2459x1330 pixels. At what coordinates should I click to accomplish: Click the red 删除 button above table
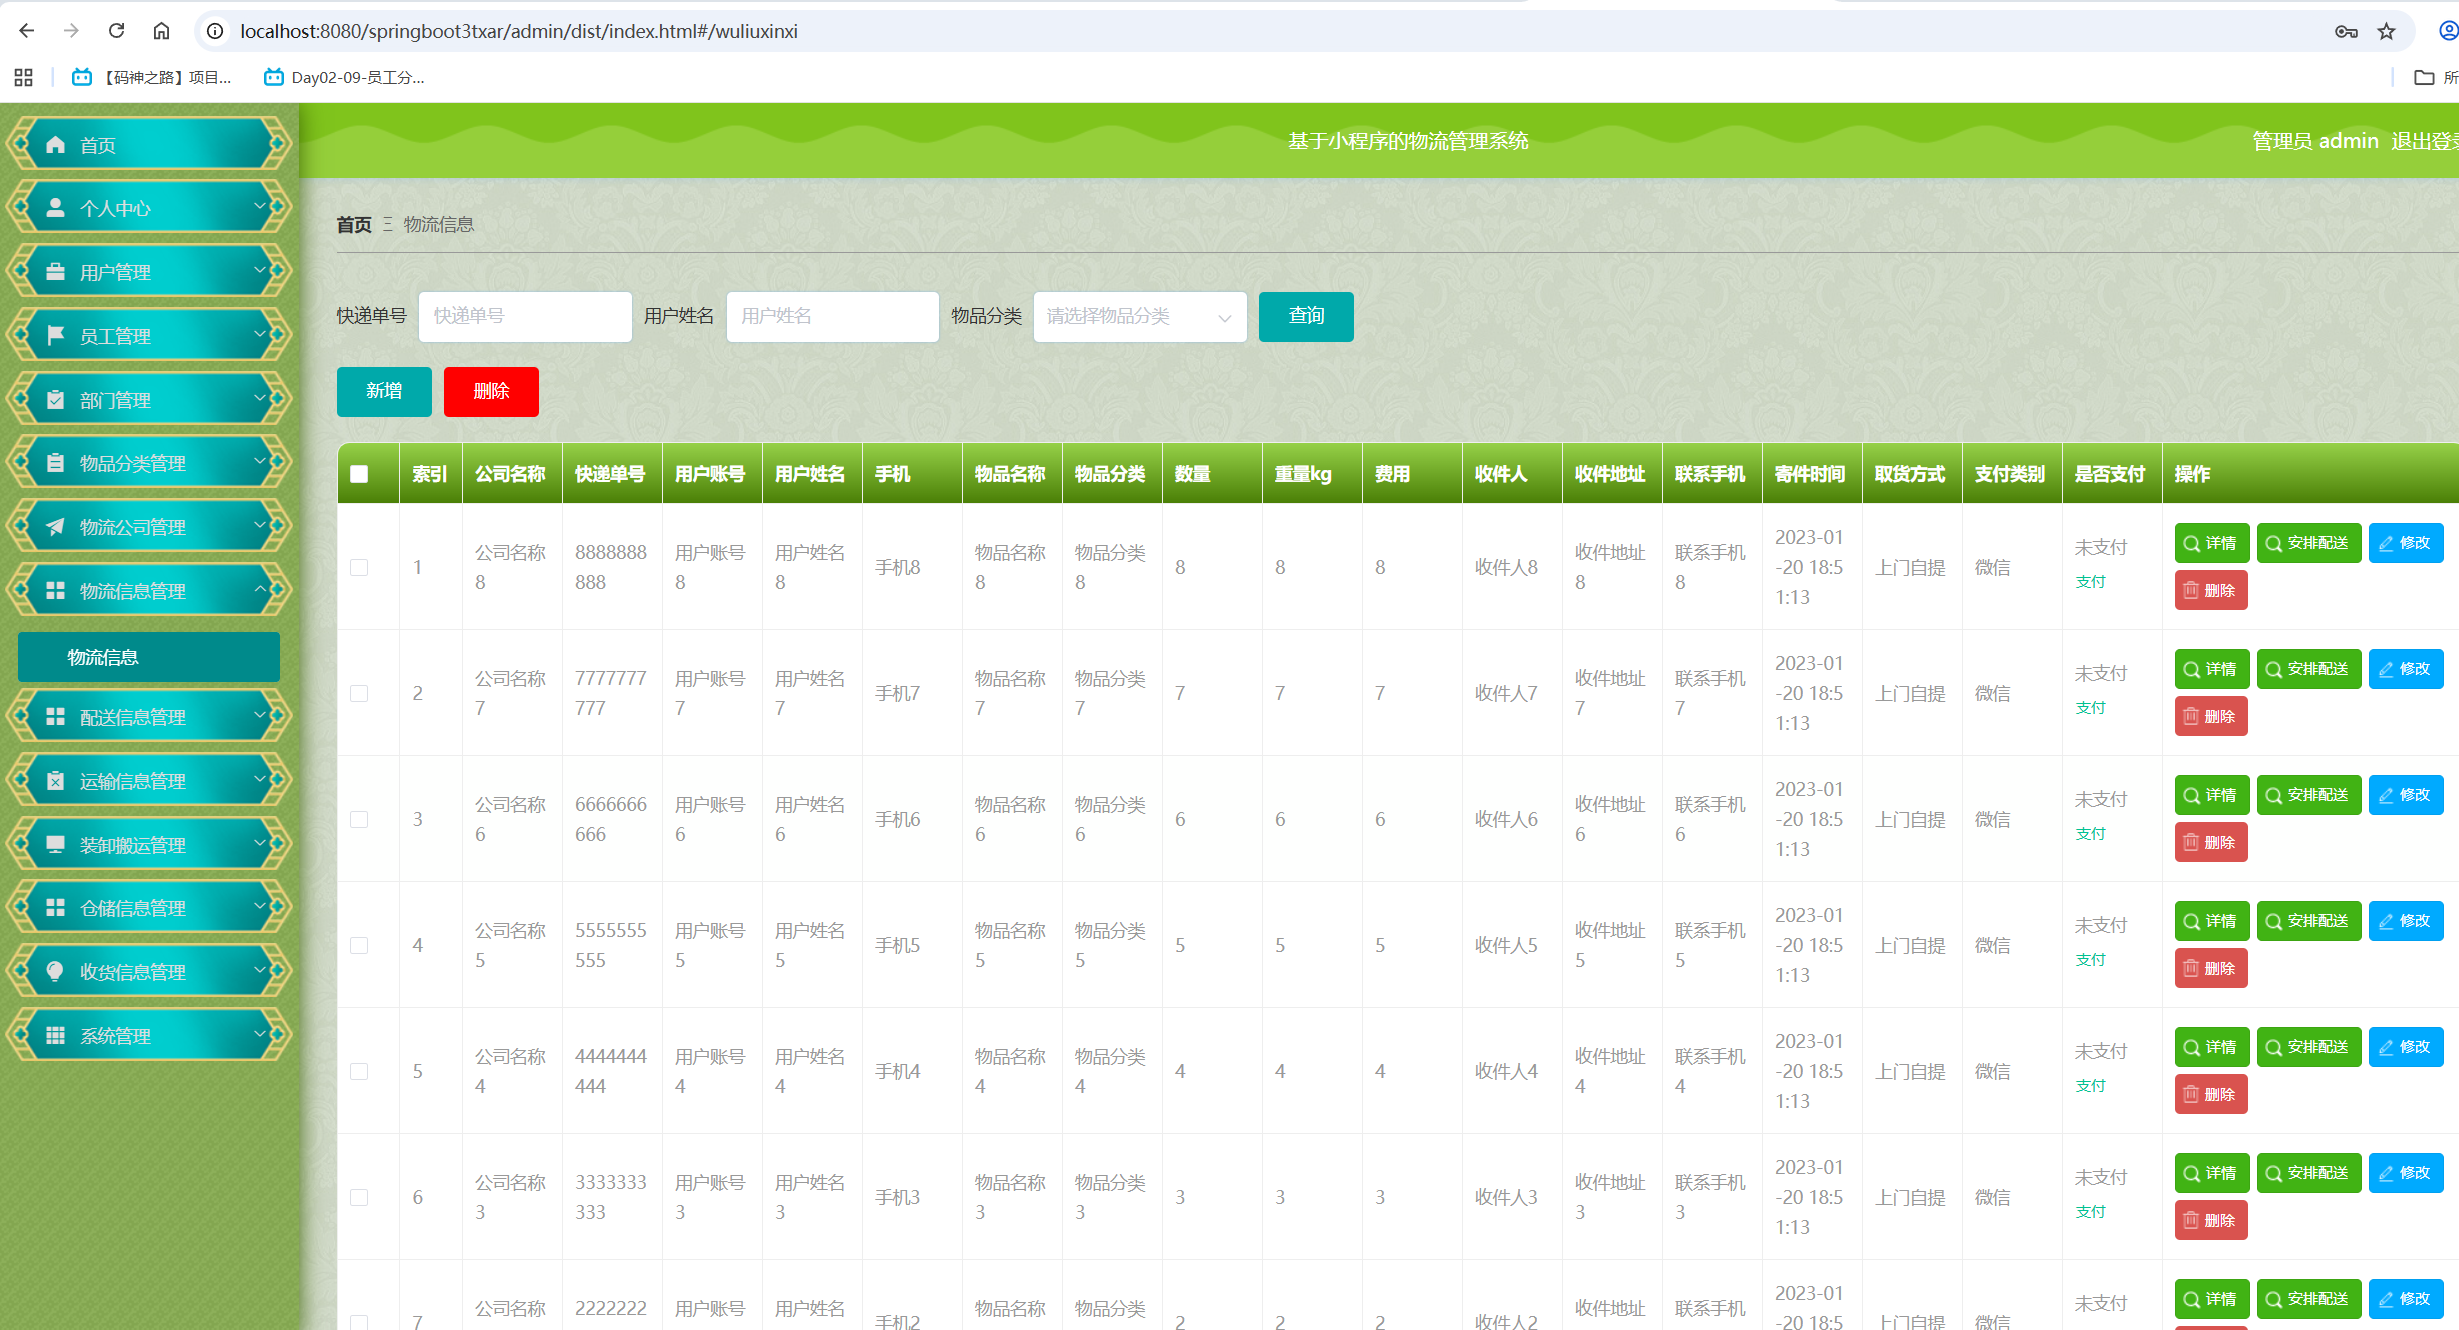[x=491, y=391]
